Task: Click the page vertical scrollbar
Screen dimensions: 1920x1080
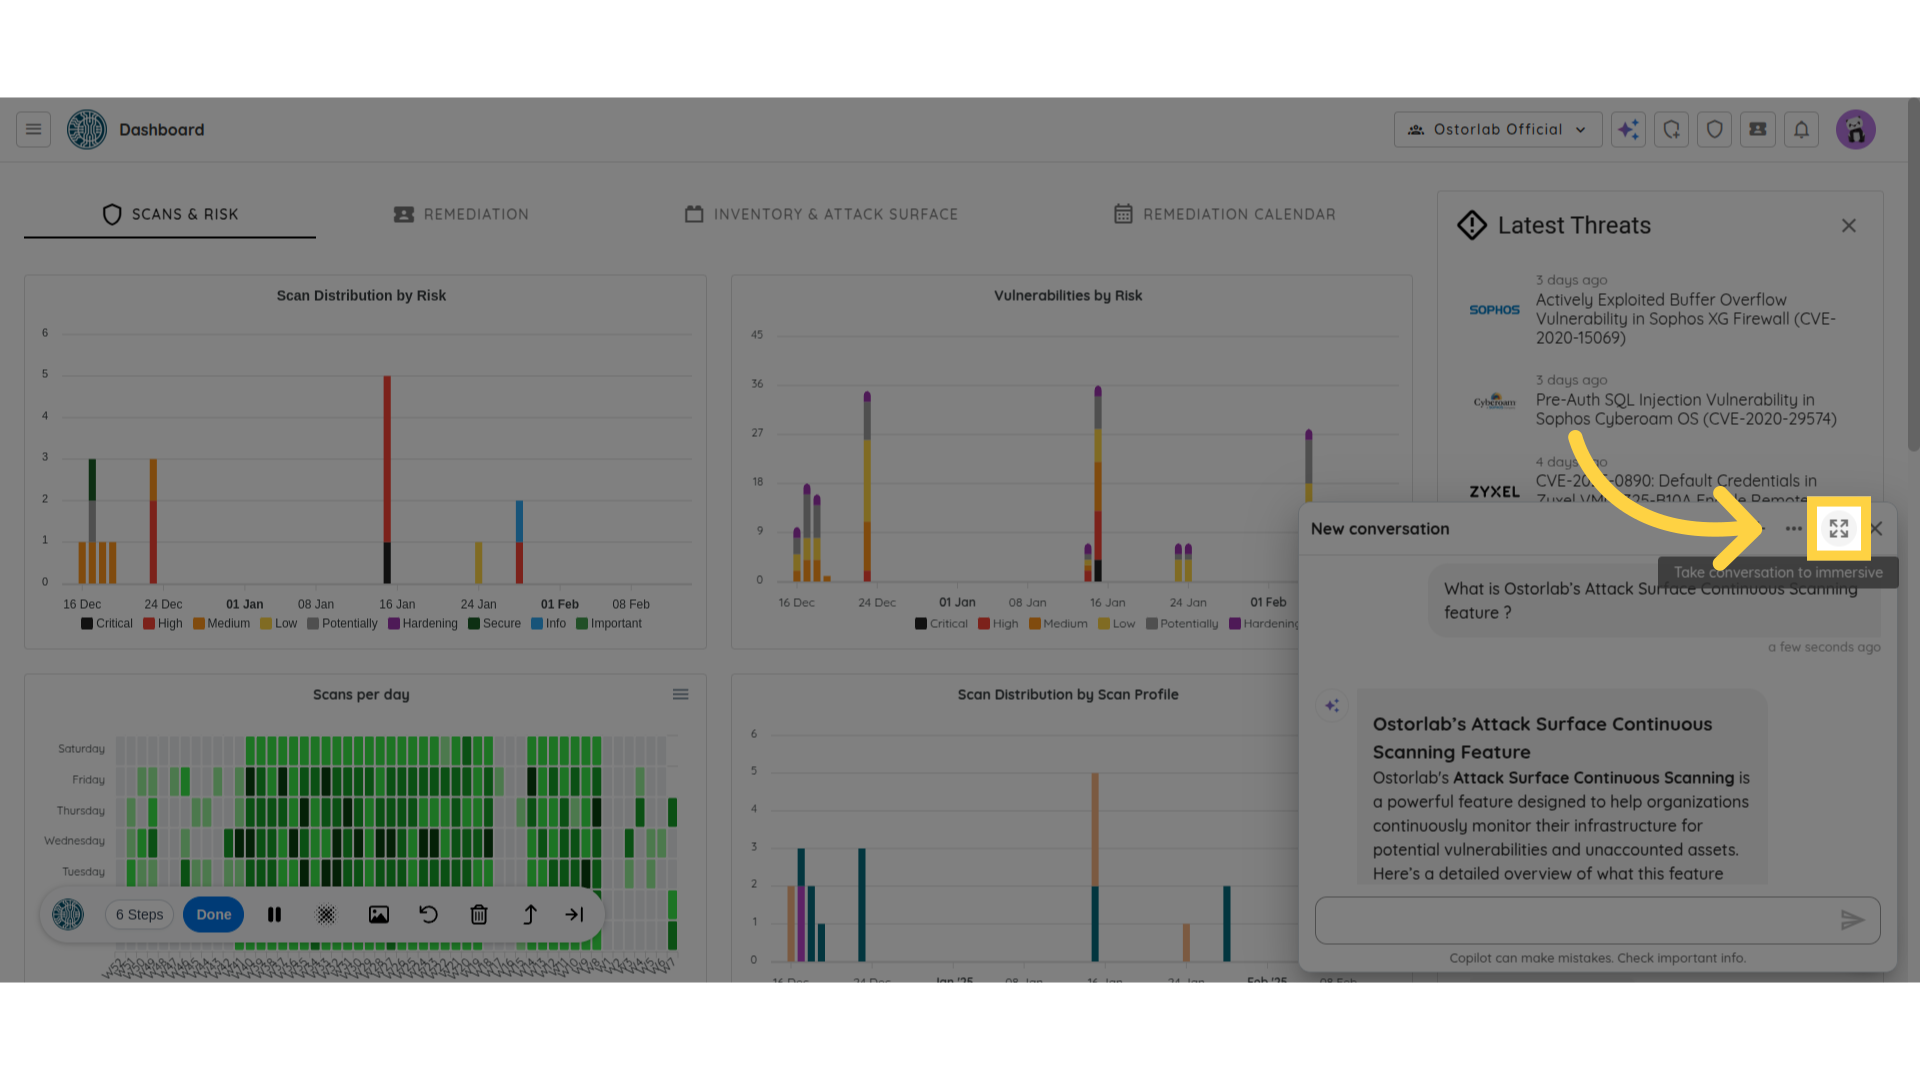Action: [1913, 275]
